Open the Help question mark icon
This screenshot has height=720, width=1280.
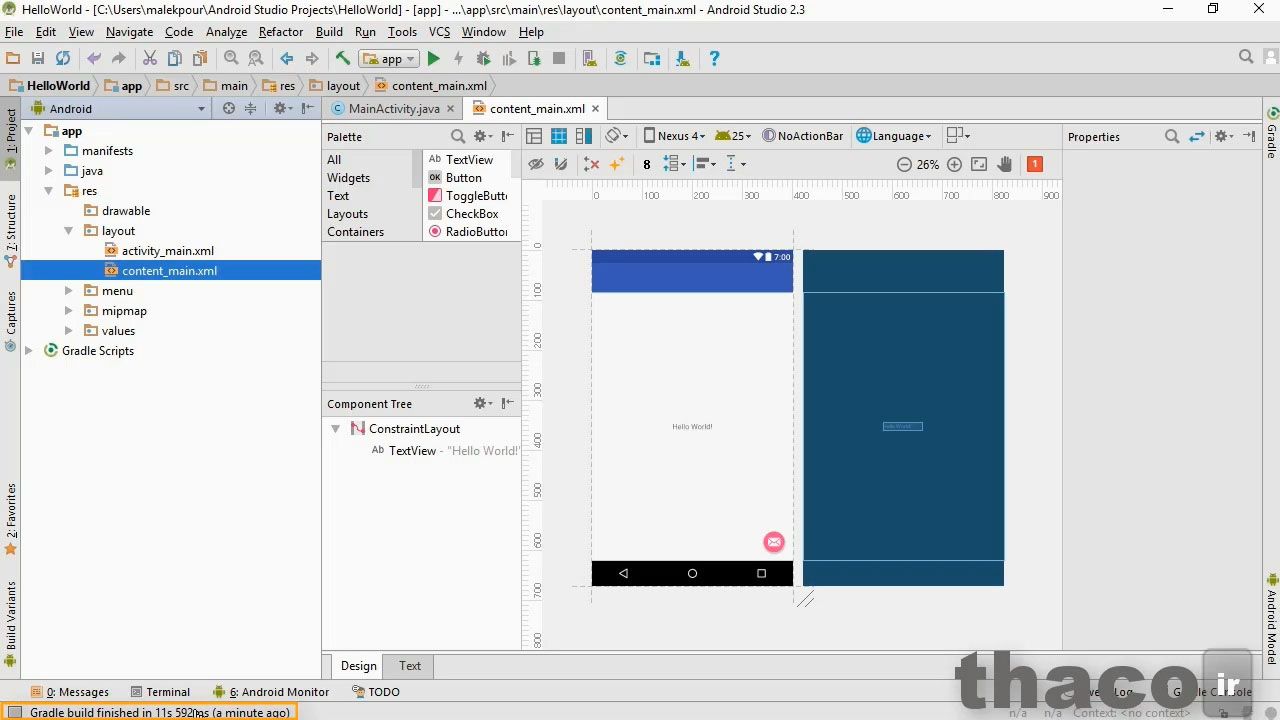714,59
